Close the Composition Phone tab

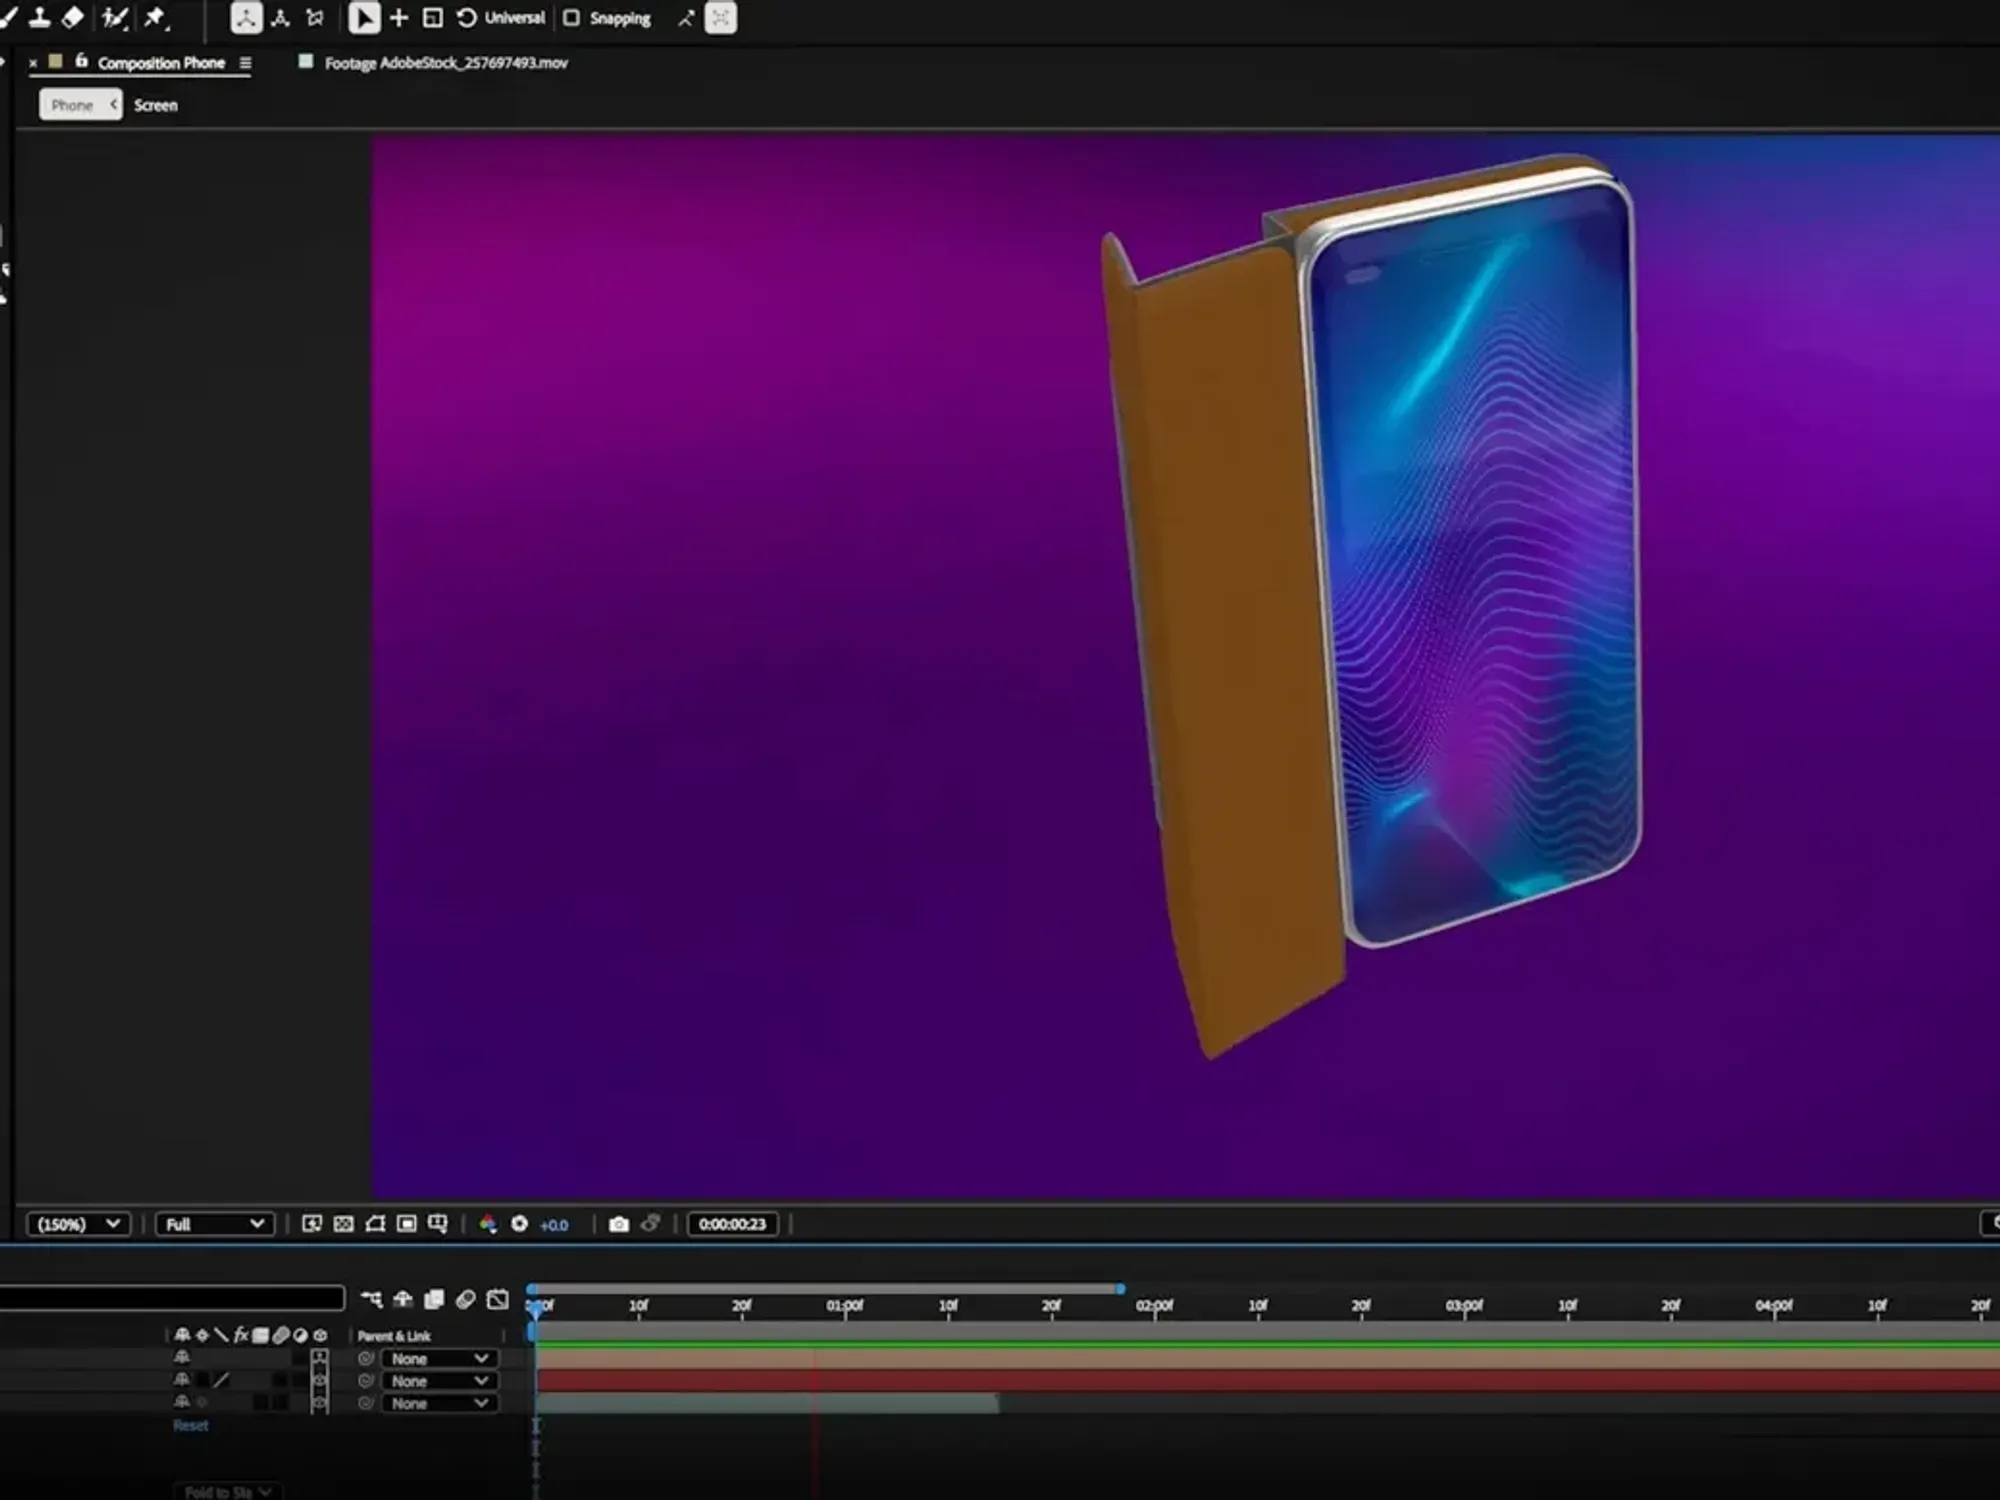[x=33, y=63]
